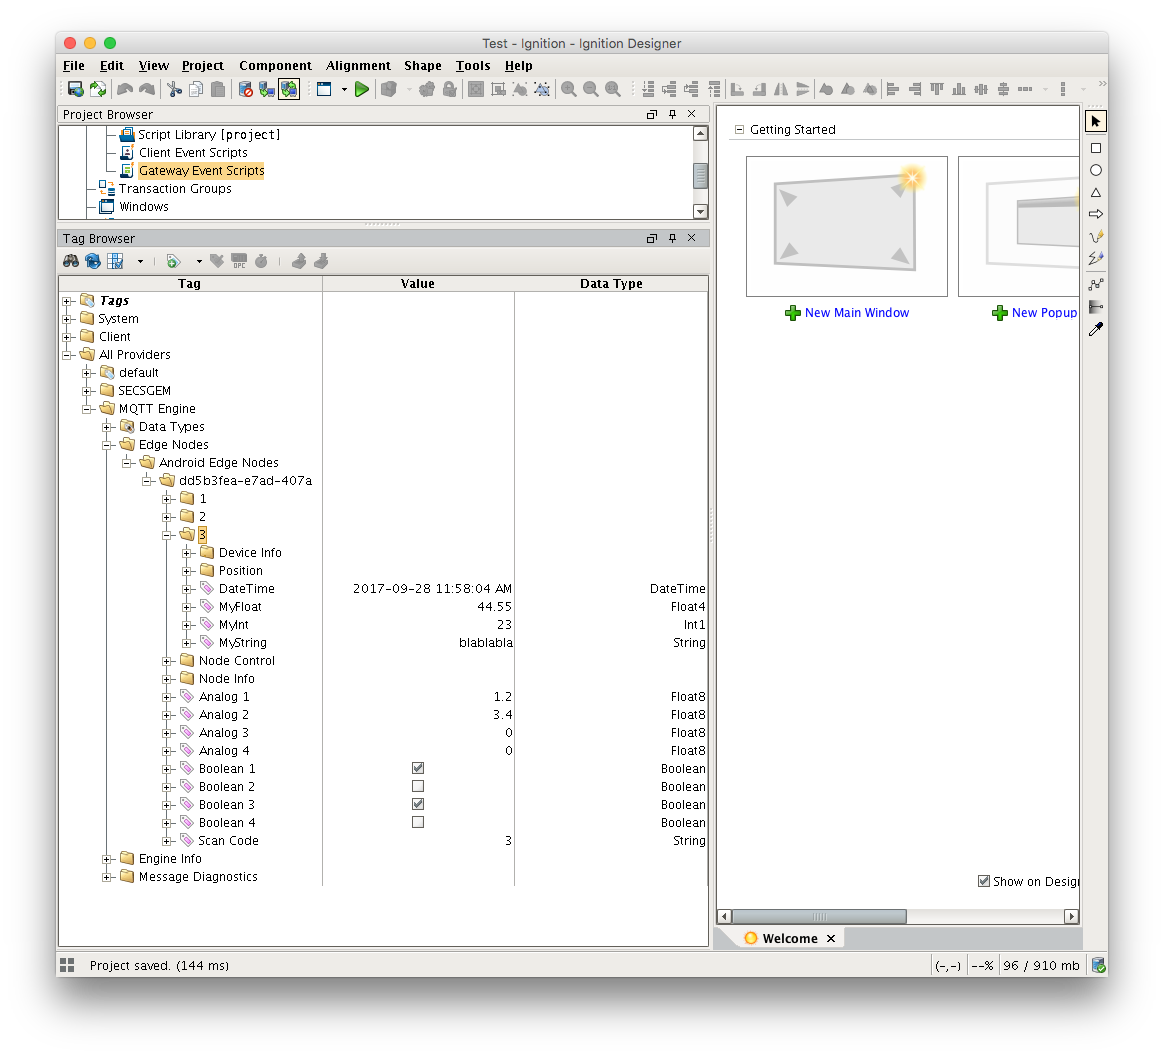Click the Value column header
This screenshot has width=1164, height=1057.
click(x=418, y=284)
